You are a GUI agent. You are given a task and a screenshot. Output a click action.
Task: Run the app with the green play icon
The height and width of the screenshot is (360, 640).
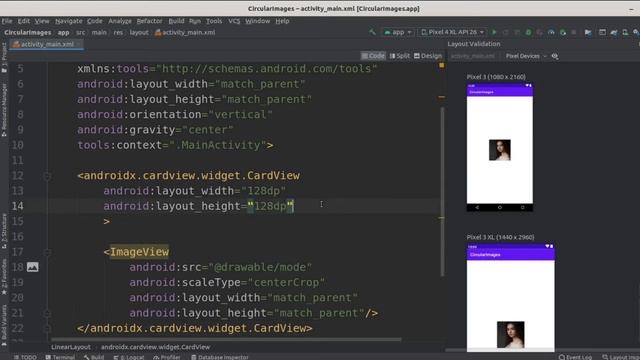coord(494,32)
